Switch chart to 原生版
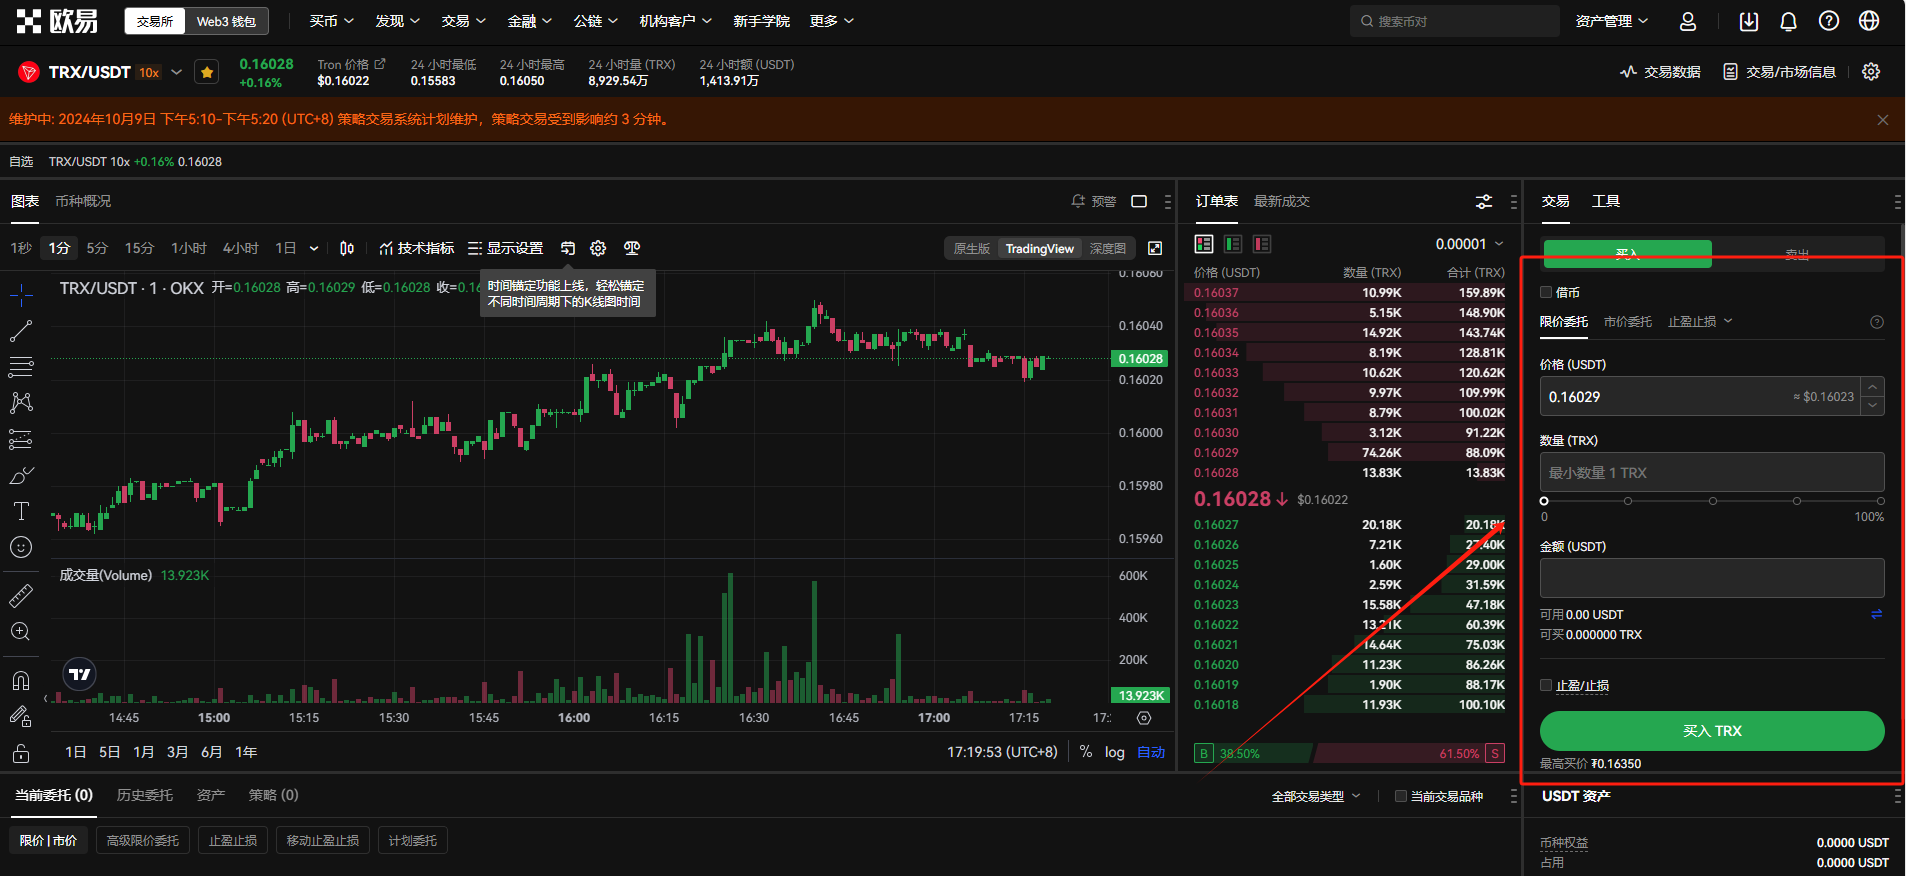1906x876 pixels. click(x=971, y=248)
